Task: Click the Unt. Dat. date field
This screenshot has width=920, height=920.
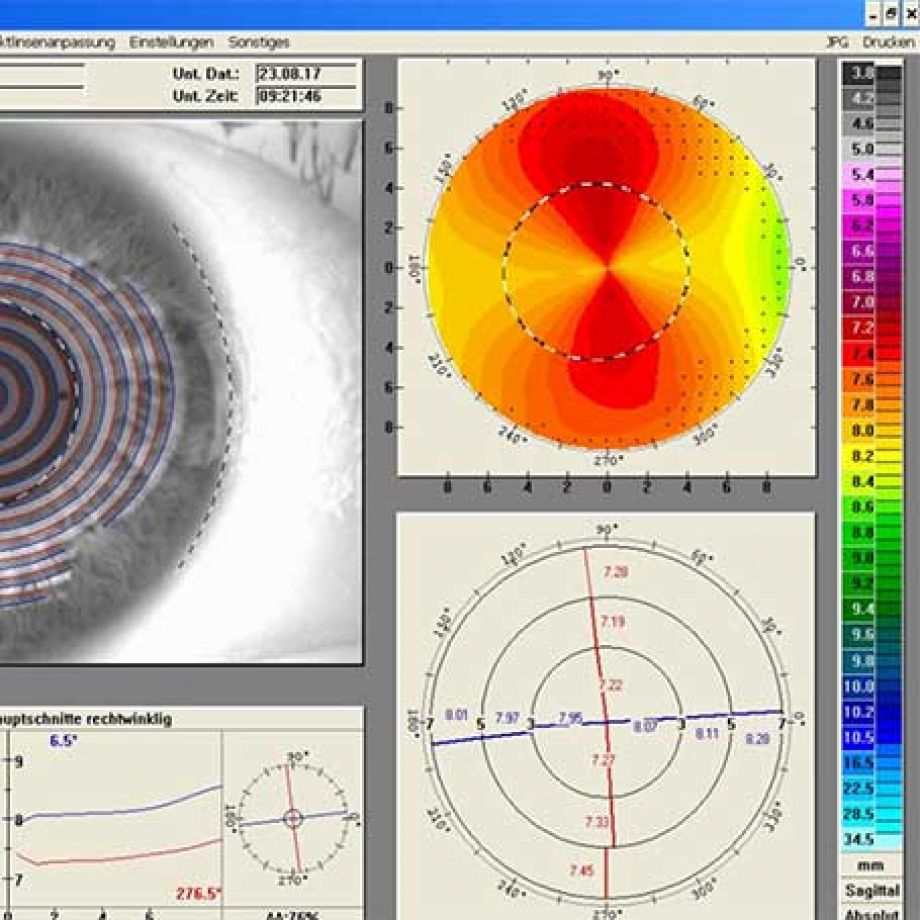Action: (x=306, y=73)
